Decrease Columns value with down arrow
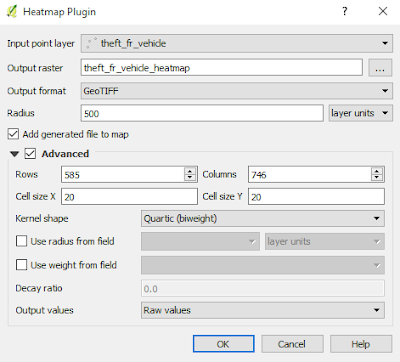This screenshot has height=362, width=400. [377, 178]
